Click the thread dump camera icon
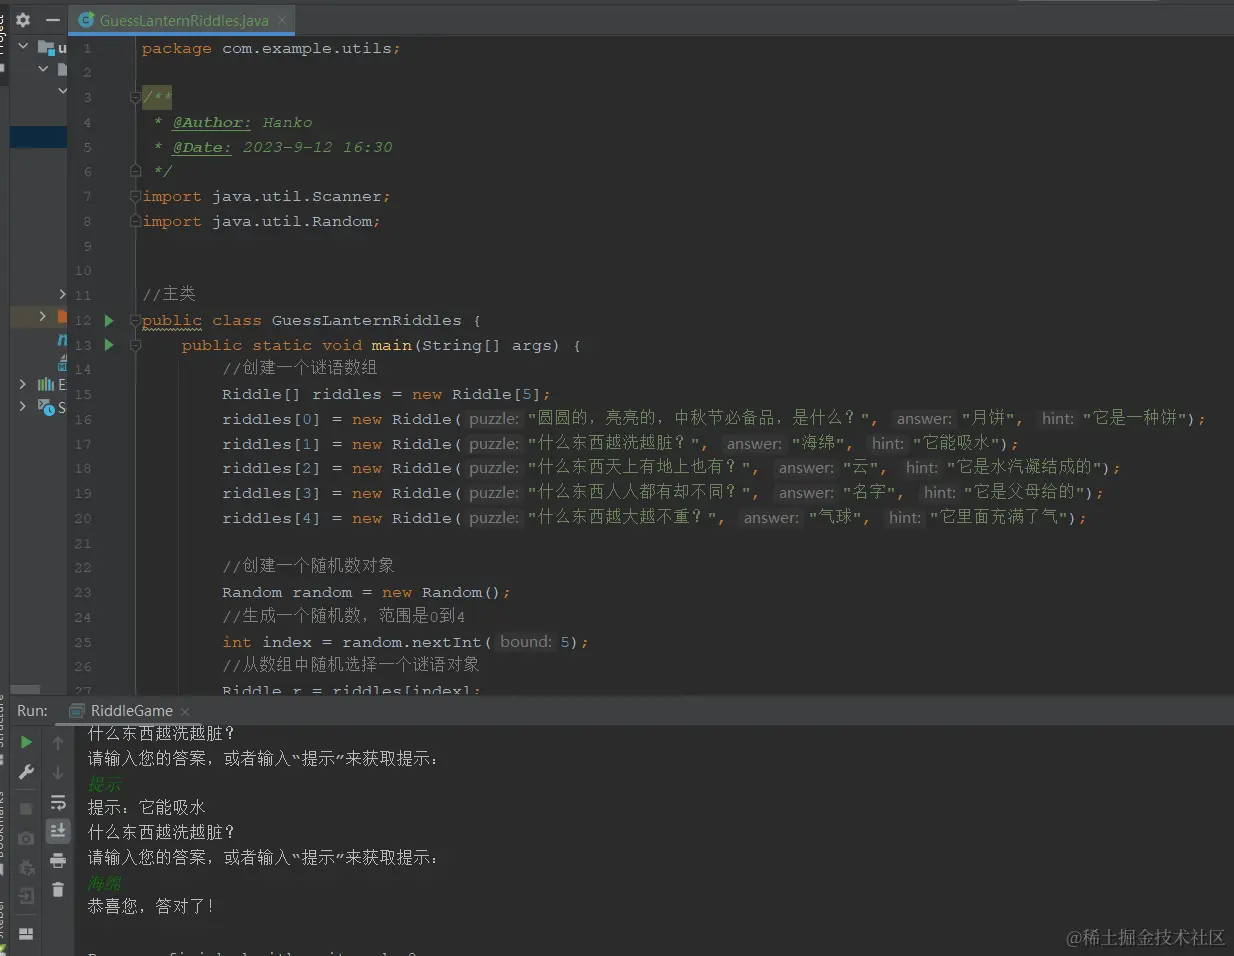This screenshot has height=956, width=1234. [27, 838]
